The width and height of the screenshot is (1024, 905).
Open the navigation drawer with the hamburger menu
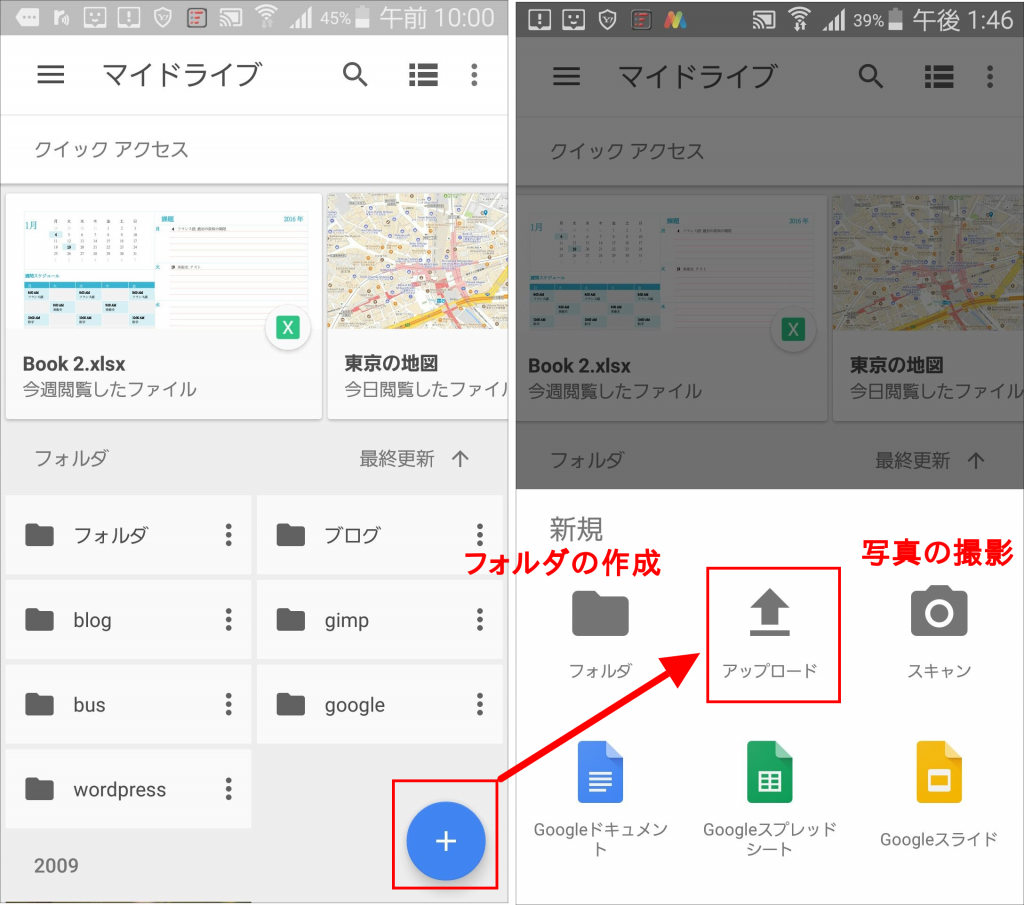click(51, 75)
